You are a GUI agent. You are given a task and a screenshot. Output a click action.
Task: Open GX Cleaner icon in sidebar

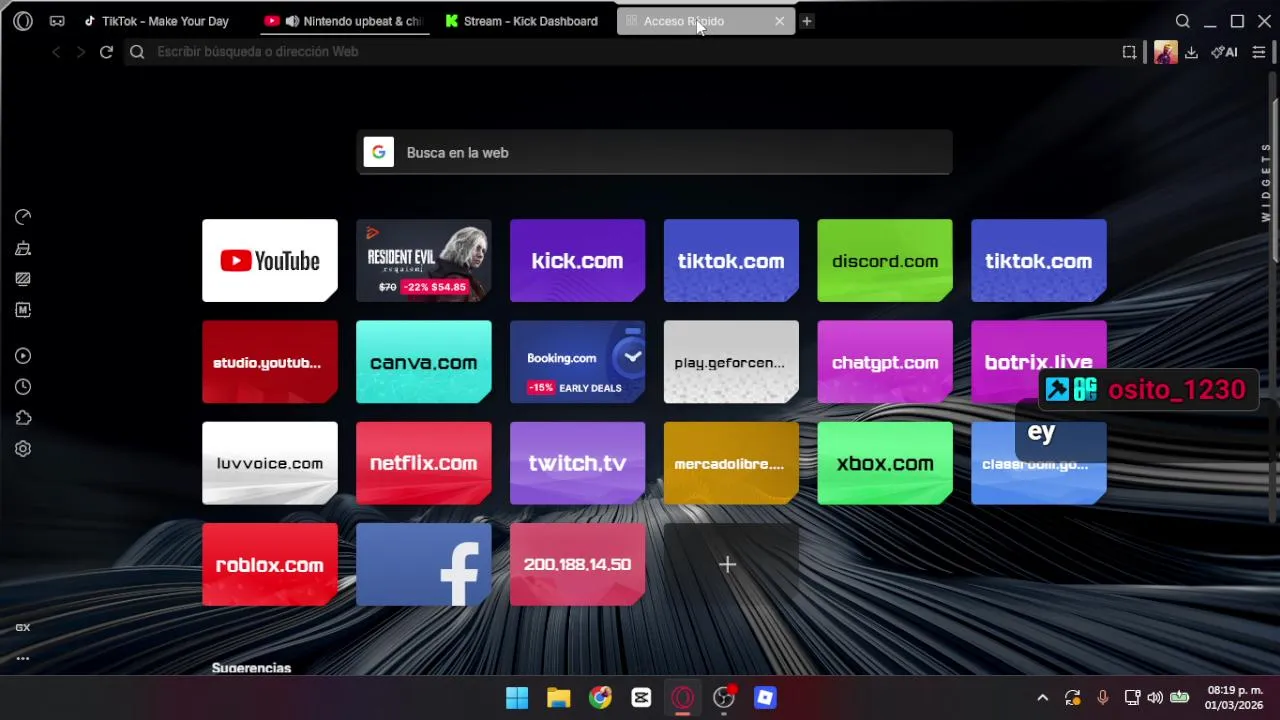[x=23, y=248]
